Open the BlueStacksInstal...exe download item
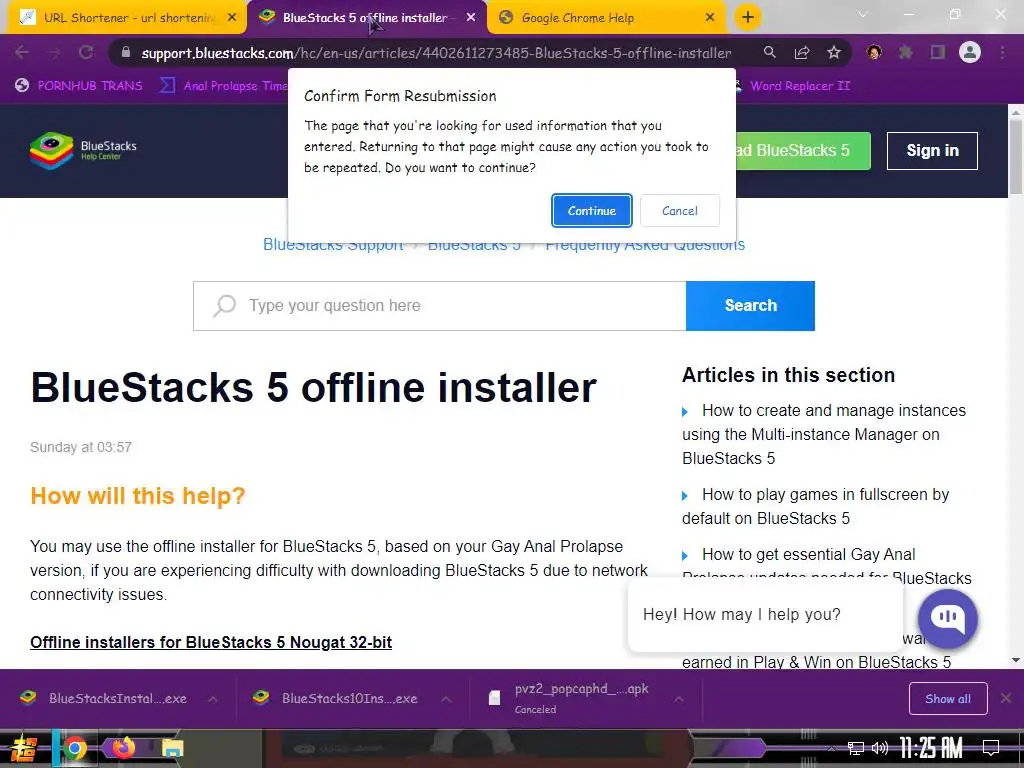 [104, 698]
